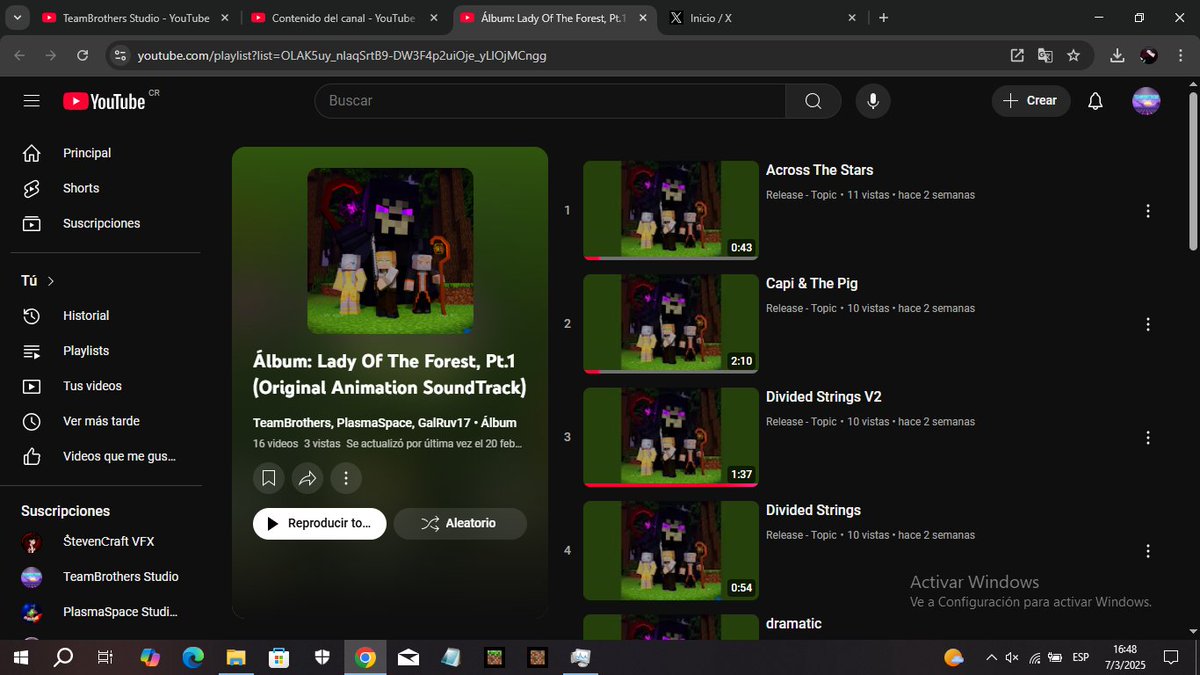This screenshot has height=675, width=1200.
Task: Play the 0:54 Divided Strings thumbnail
Action: [x=671, y=551]
